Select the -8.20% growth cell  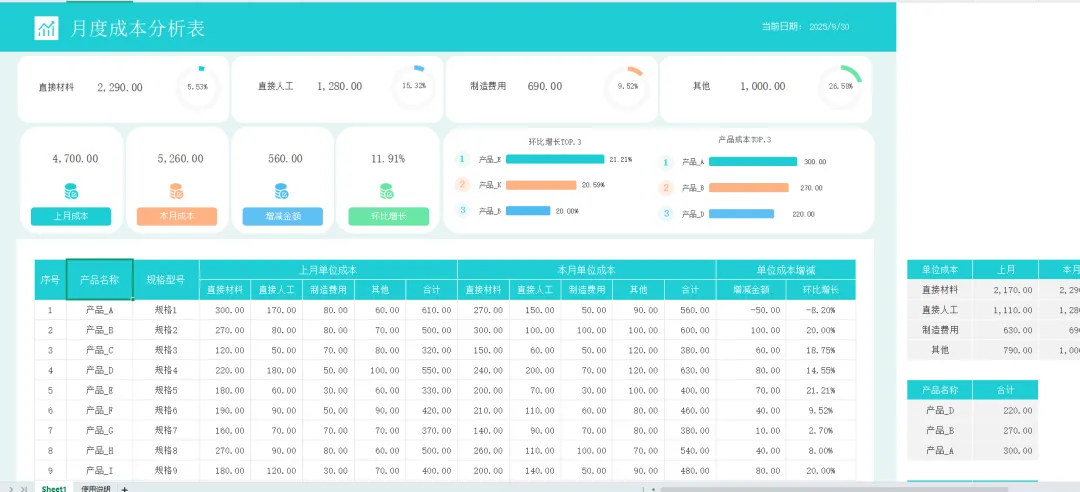[x=821, y=310]
